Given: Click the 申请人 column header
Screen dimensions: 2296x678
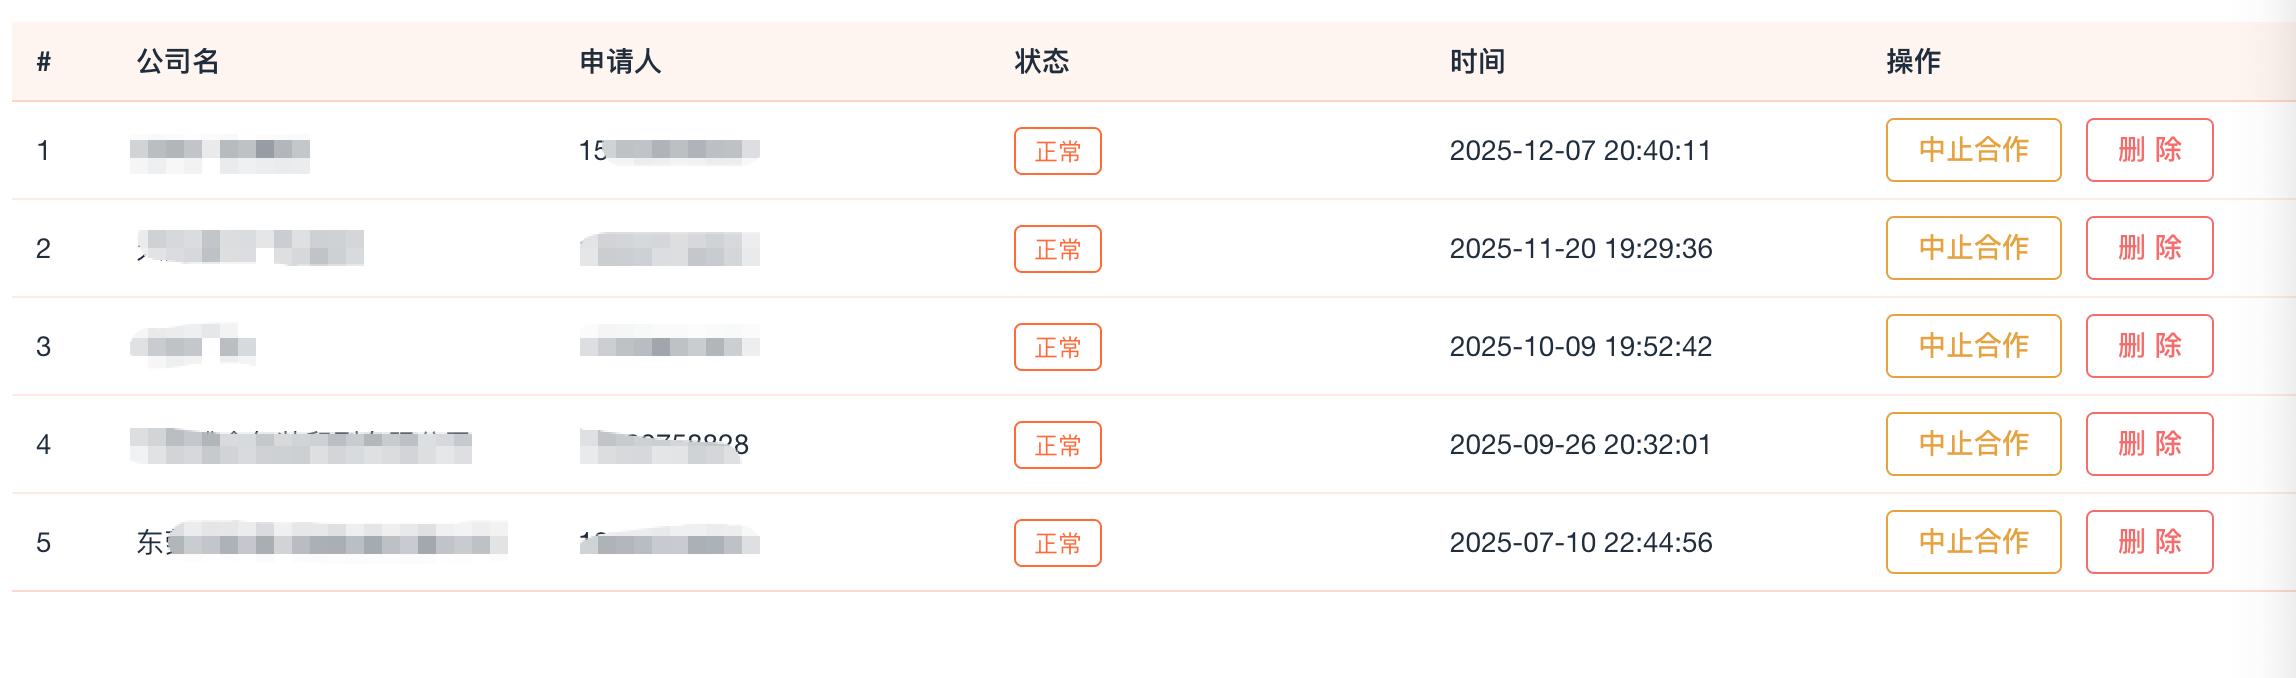Looking at the screenshot, I should (x=620, y=62).
